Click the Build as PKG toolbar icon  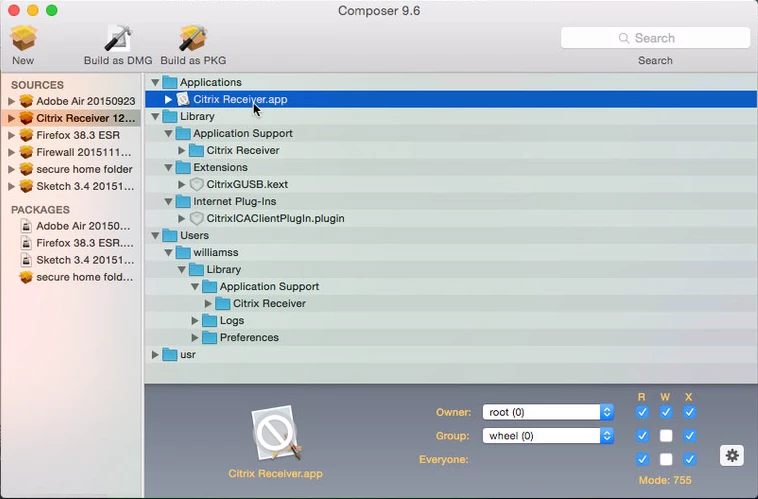coord(193,38)
